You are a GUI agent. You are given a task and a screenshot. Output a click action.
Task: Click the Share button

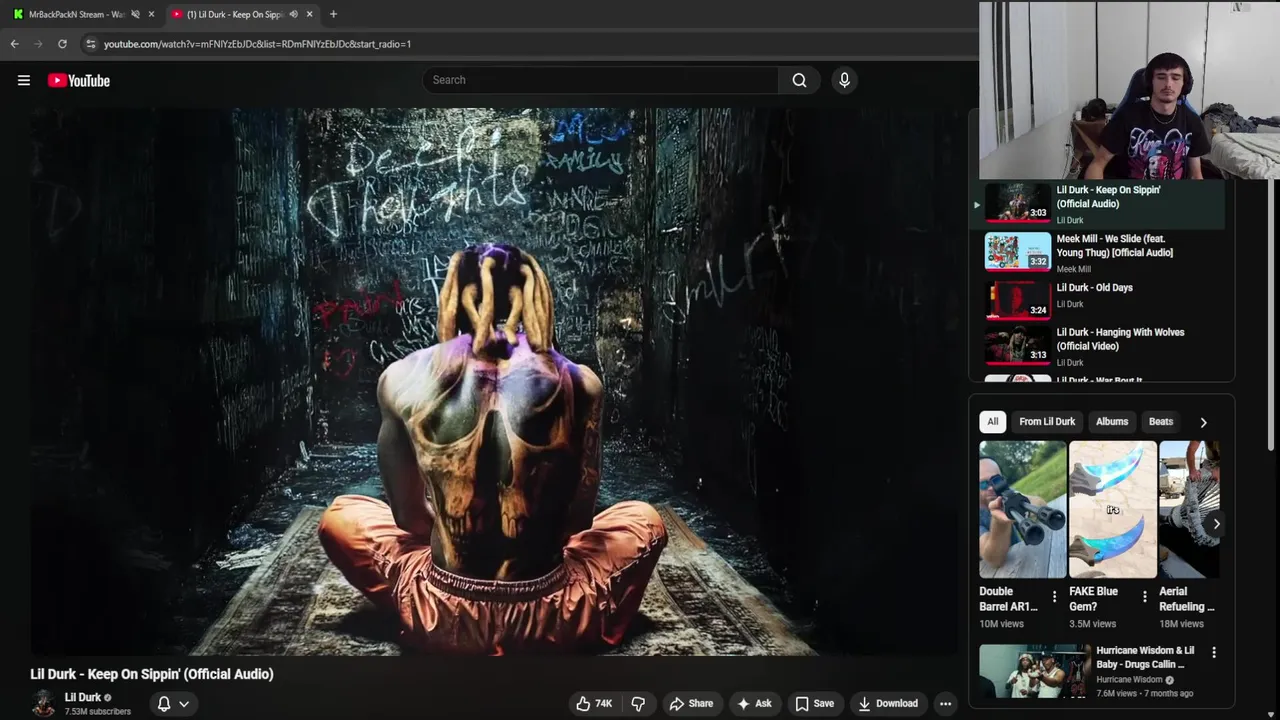(x=691, y=703)
